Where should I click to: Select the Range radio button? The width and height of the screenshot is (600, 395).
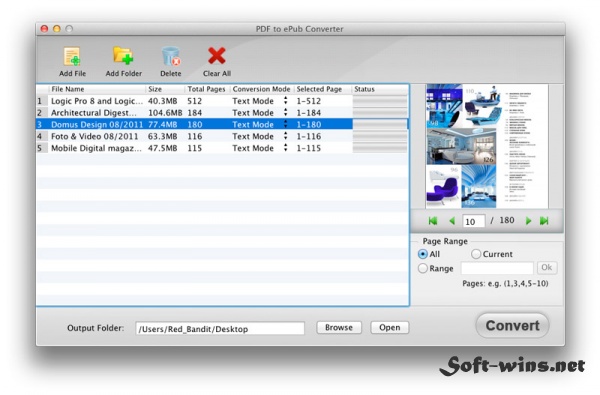point(422,268)
